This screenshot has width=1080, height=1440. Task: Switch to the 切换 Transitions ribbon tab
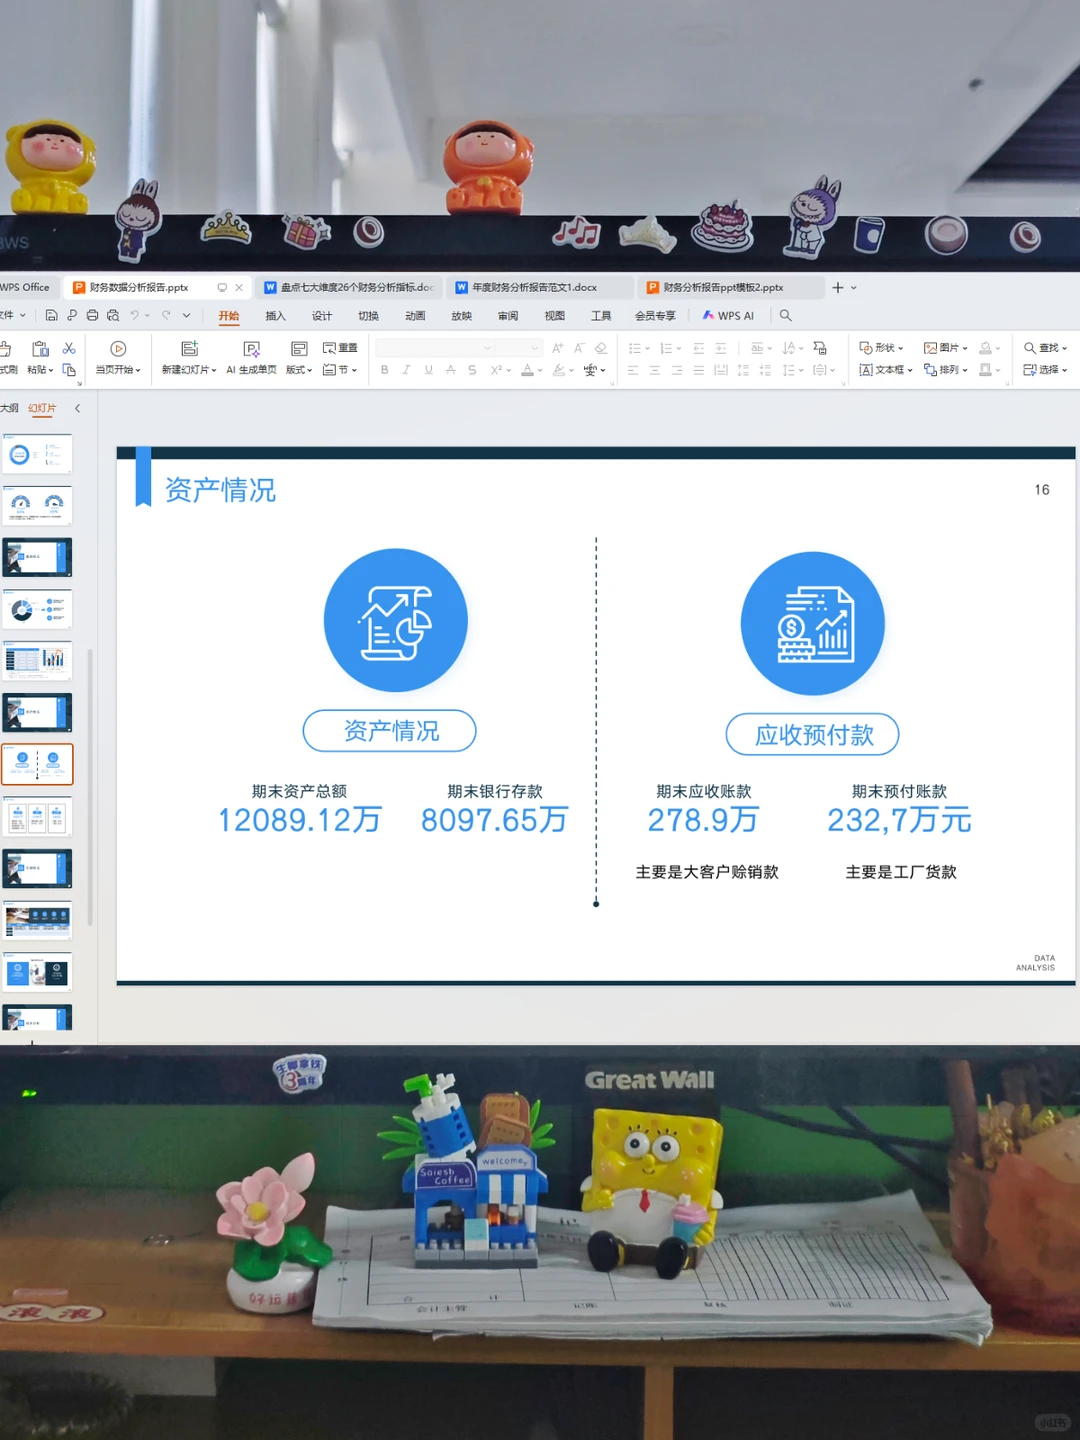(x=369, y=316)
